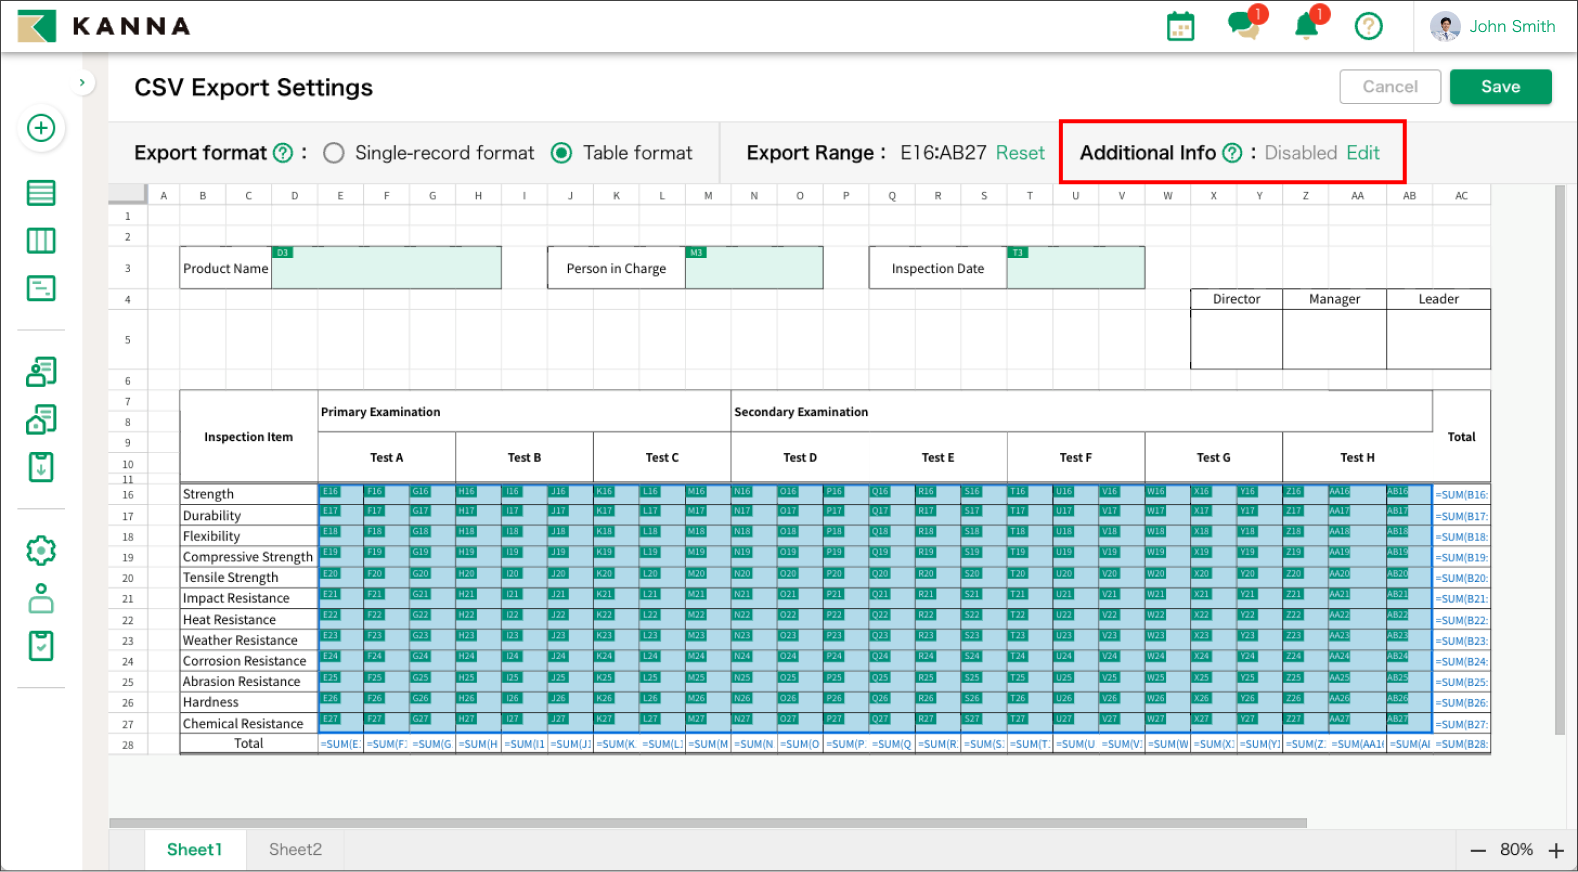The width and height of the screenshot is (1578, 872).
Task: Click the Additional Info help icon
Action: [x=1232, y=153]
